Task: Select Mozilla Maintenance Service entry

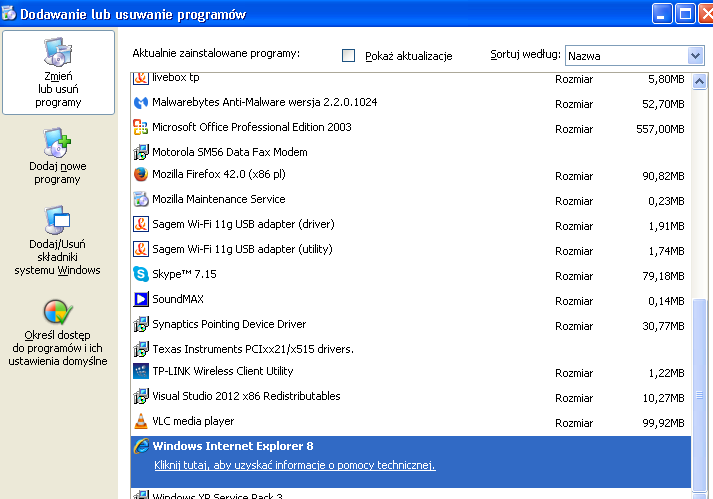Action: [411, 200]
